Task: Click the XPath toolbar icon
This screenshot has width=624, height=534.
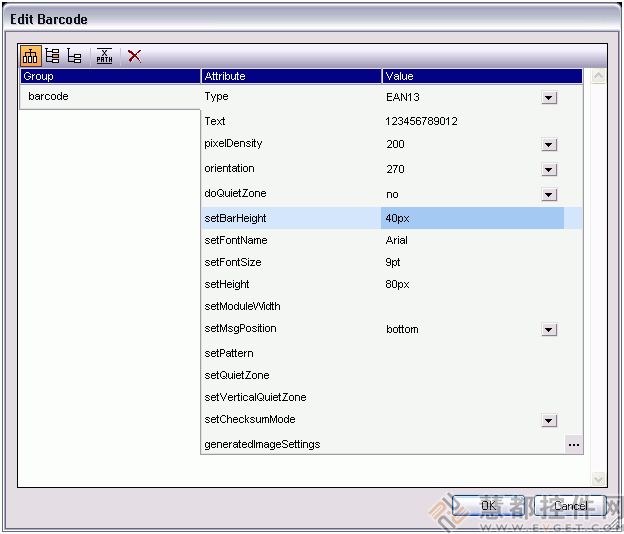Action: [104, 56]
